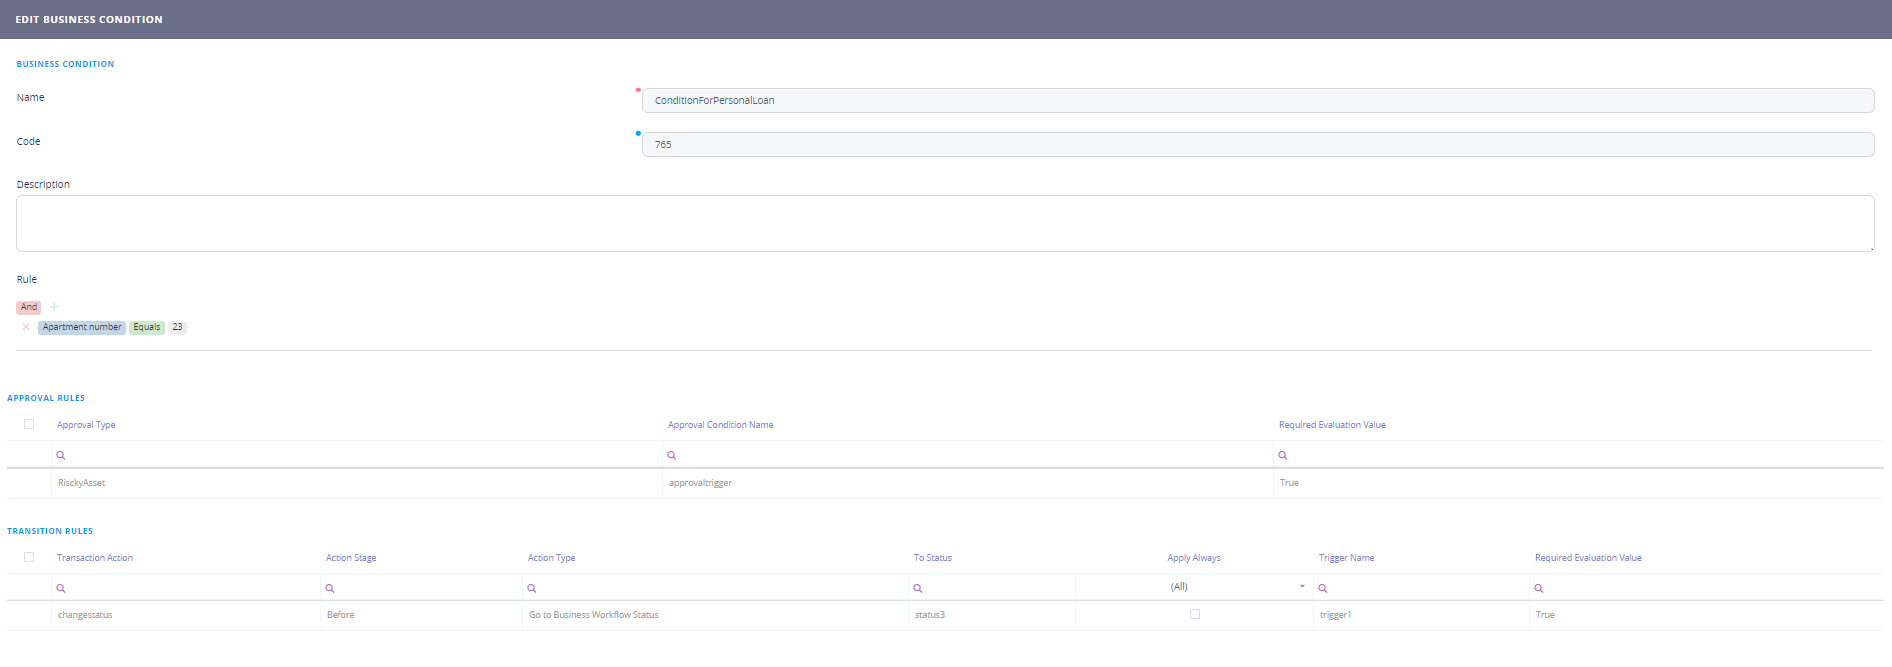This screenshot has width=1892, height=667.
Task: Edit the rule value 23
Action: pos(177,327)
